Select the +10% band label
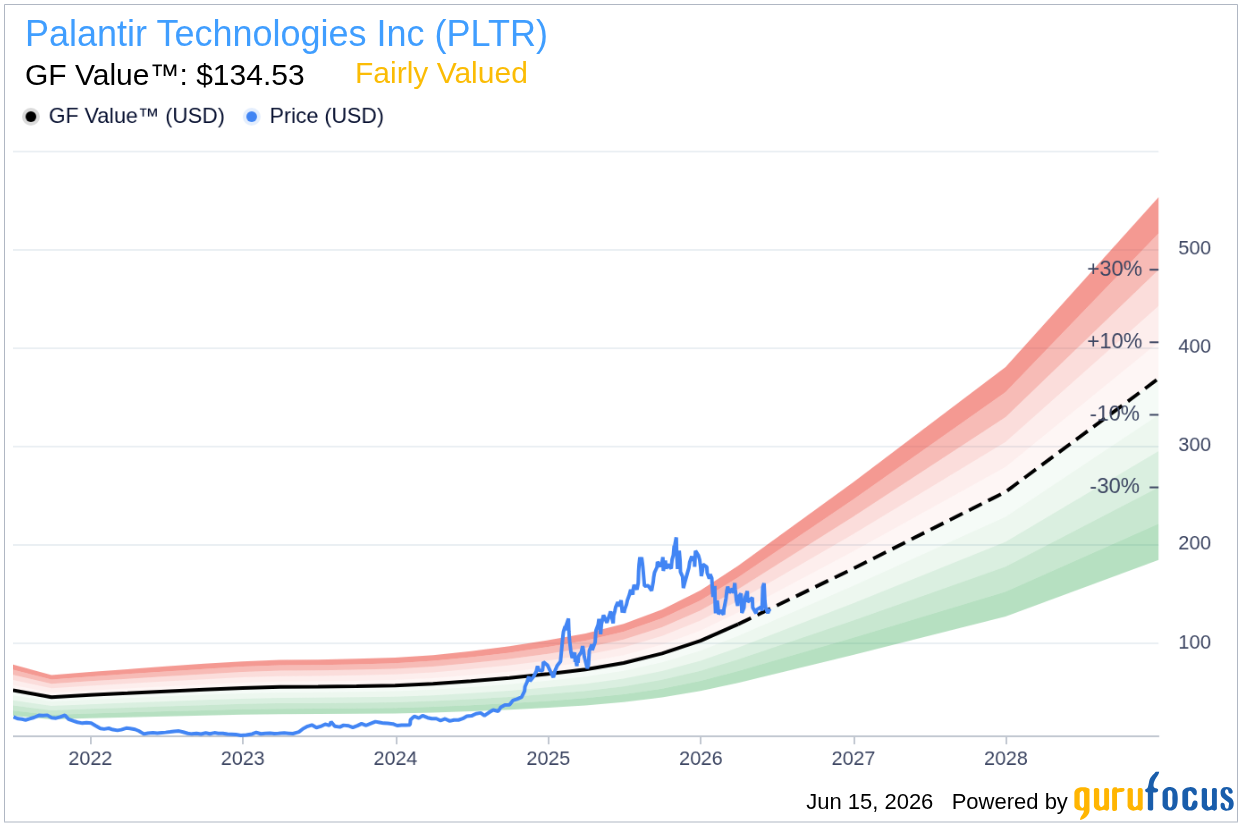1242x826 pixels. pos(1114,341)
